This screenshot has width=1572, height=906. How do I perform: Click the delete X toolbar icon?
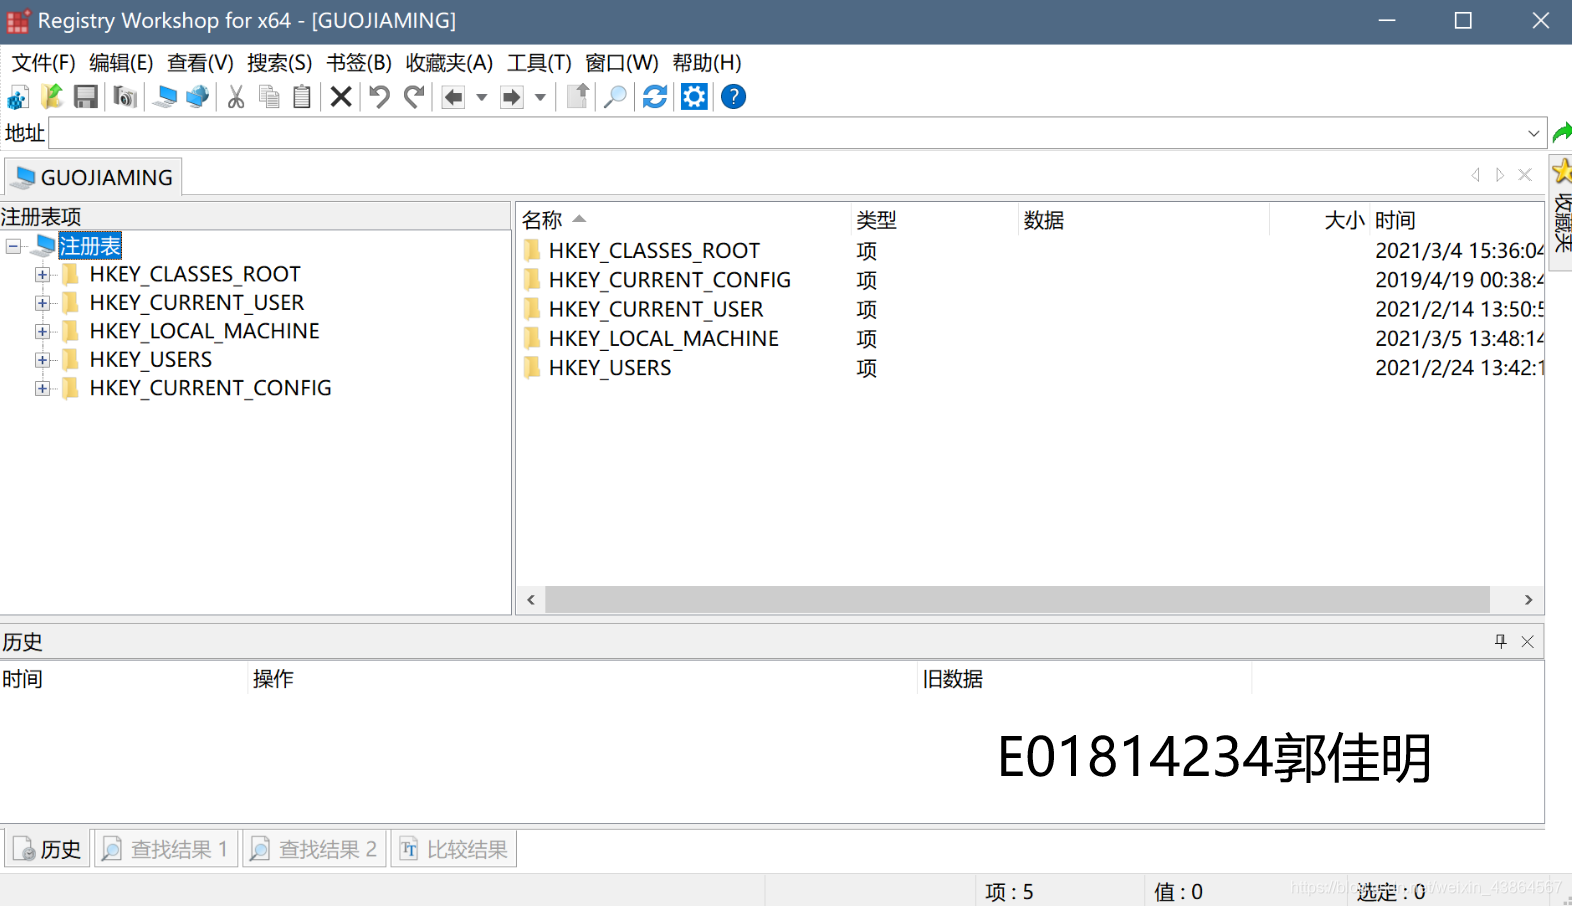pyautogui.click(x=341, y=97)
